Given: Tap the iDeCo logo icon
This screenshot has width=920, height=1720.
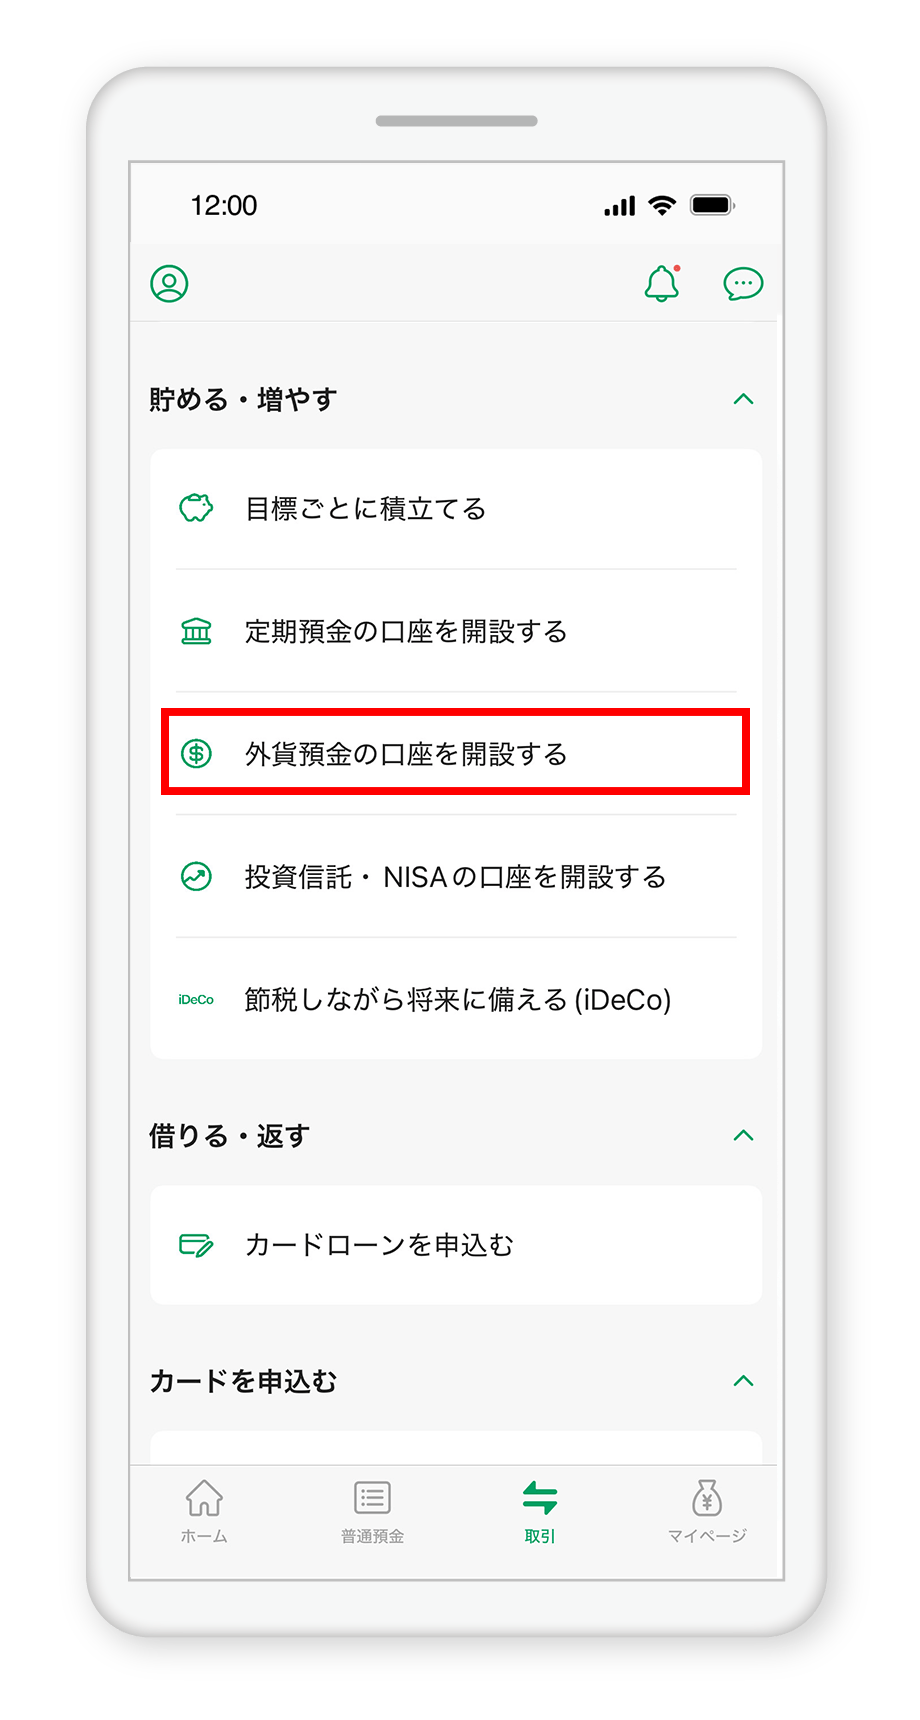Looking at the screenshot, I should [196, 999].
